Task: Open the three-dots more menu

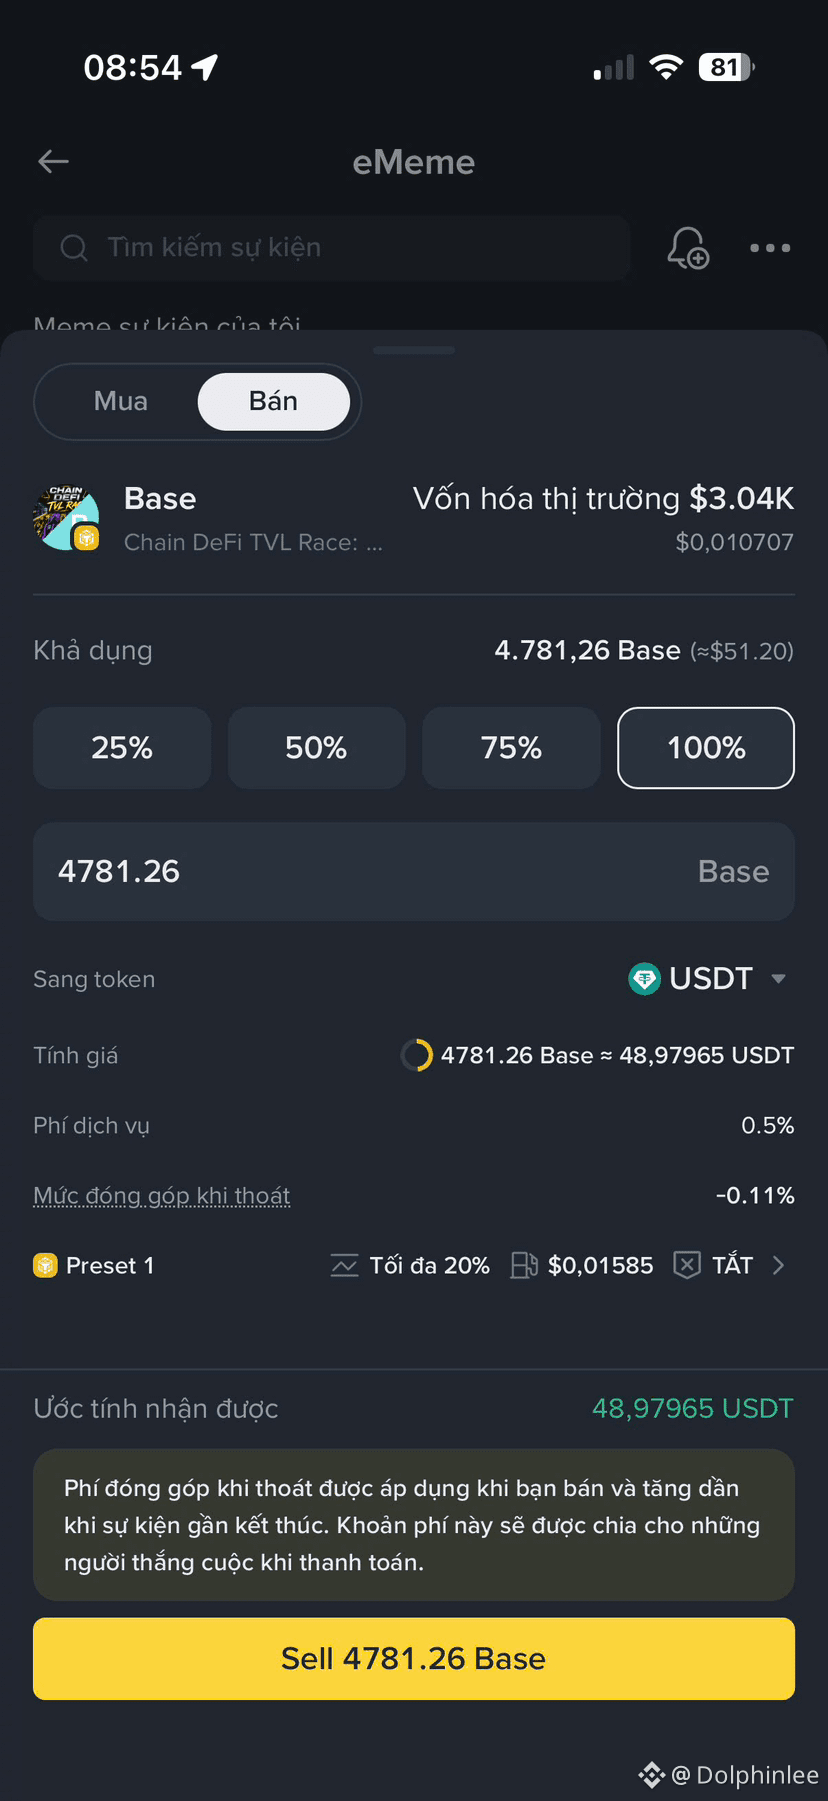Action: point(770,247)
